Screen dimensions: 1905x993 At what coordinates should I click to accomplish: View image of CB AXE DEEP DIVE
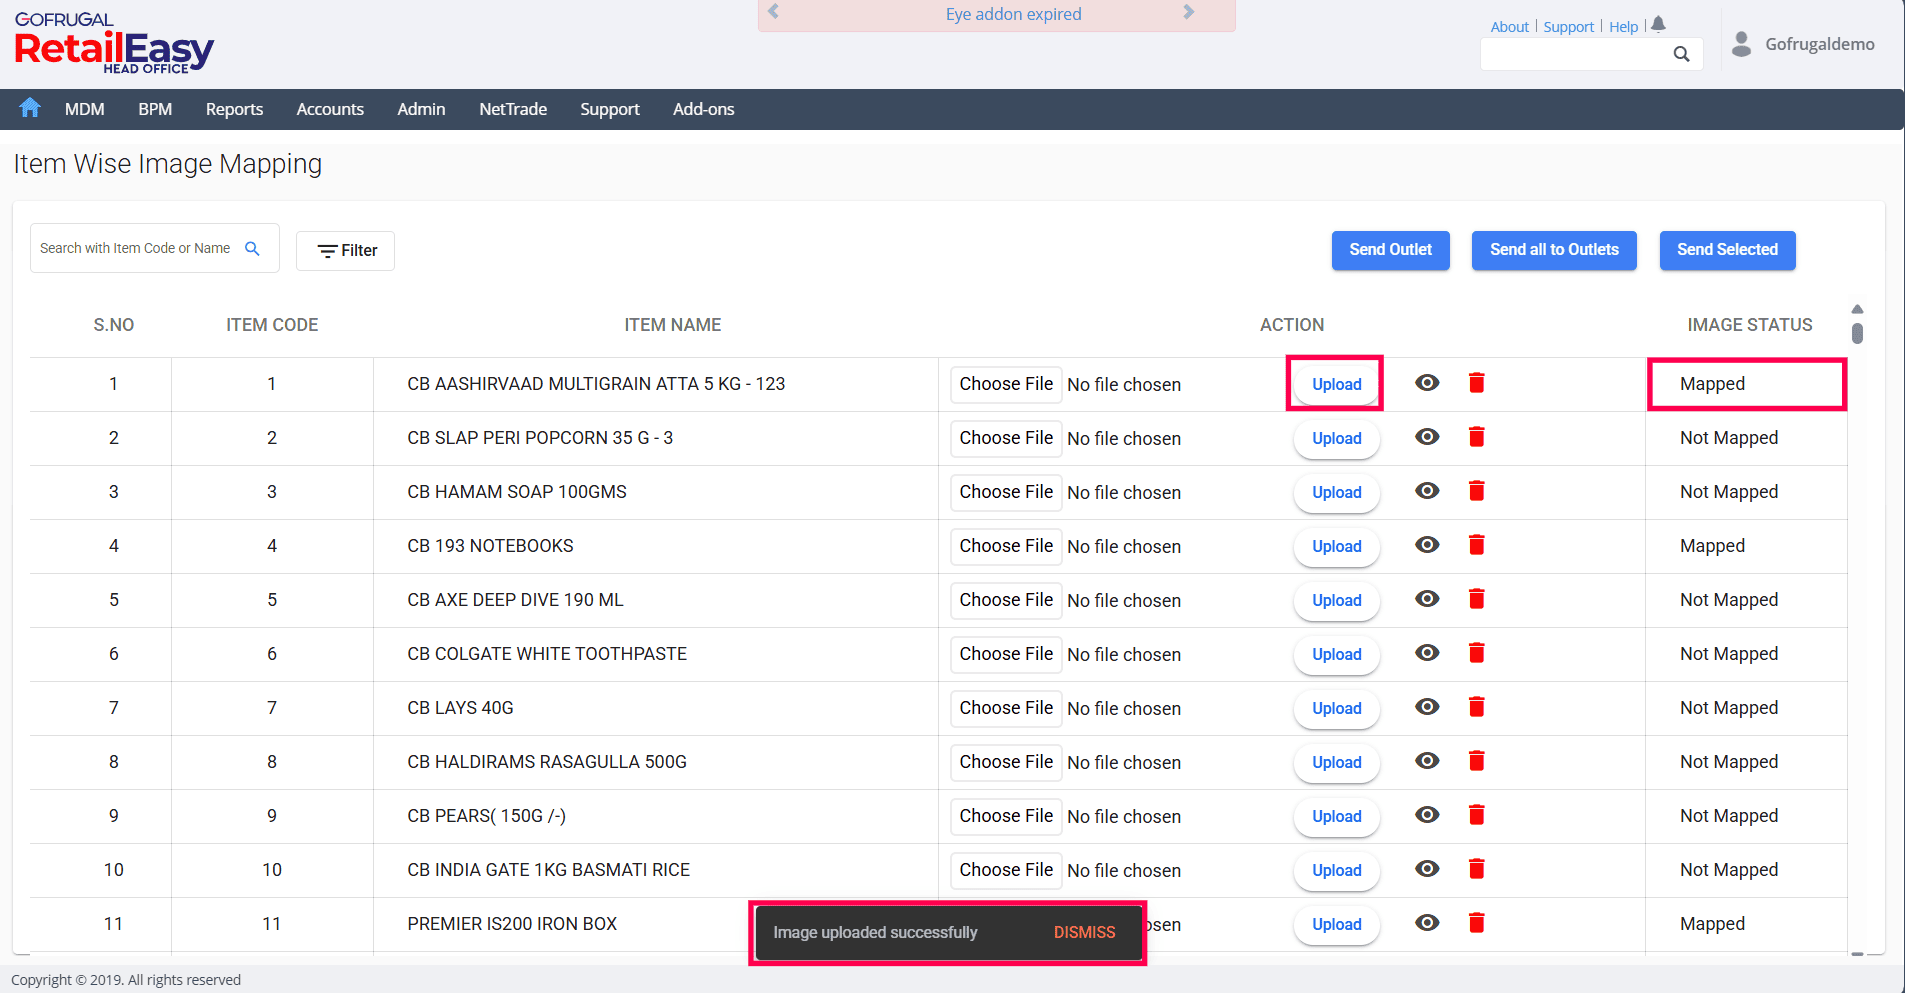[x=1427, y=598]
